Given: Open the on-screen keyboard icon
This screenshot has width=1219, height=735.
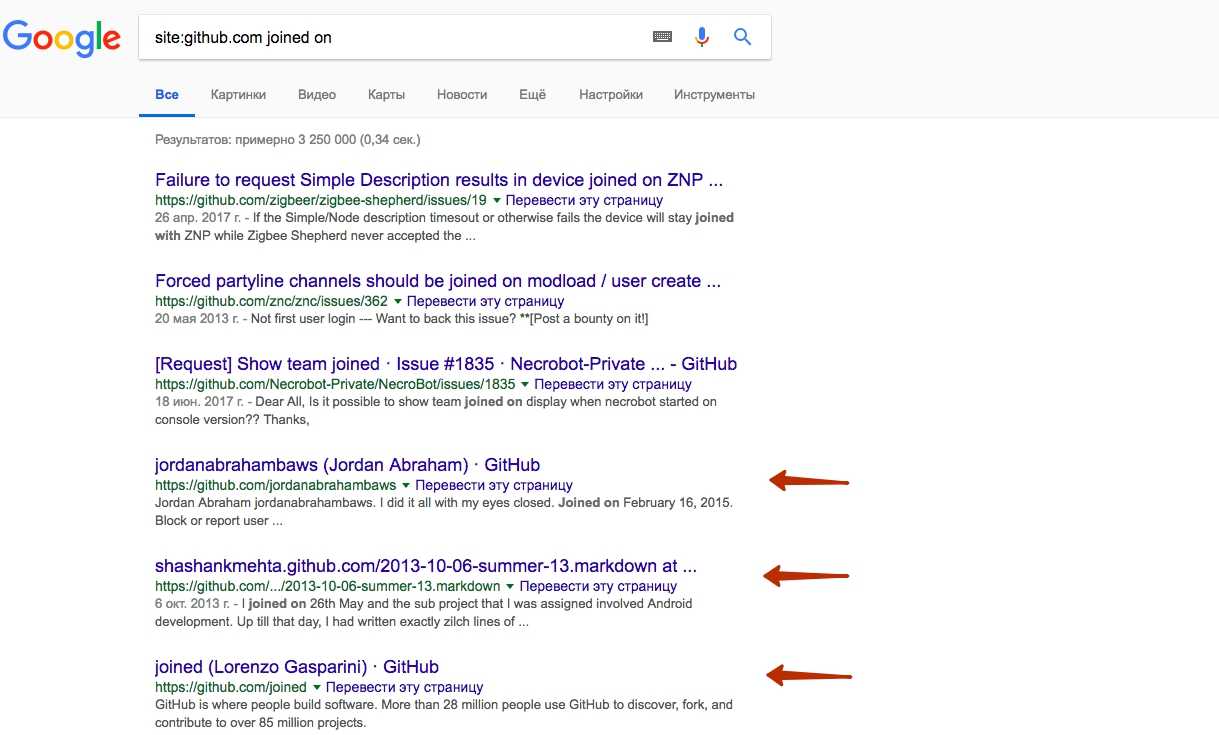Looking at the screenshot, I should click(x=662, y=37).
